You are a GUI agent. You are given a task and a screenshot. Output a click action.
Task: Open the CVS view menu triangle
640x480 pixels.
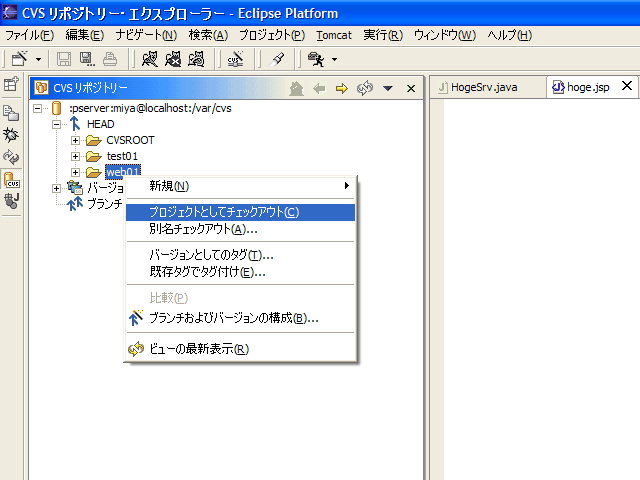coord(388,88)
